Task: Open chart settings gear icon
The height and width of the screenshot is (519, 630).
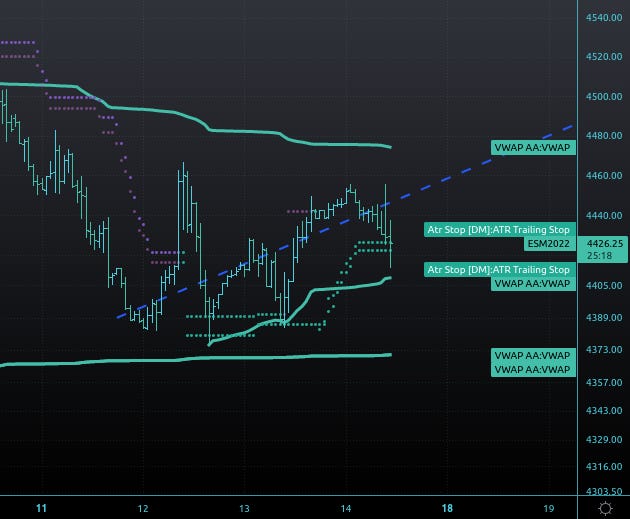Action: coord(605,508)
